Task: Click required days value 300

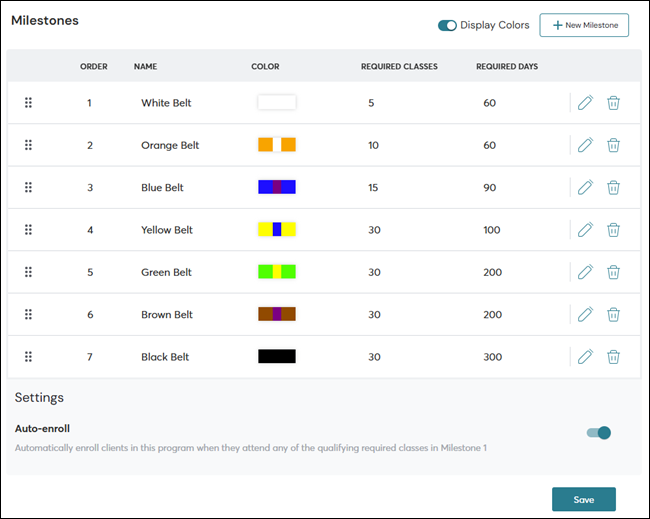Action: coord(492,357)
